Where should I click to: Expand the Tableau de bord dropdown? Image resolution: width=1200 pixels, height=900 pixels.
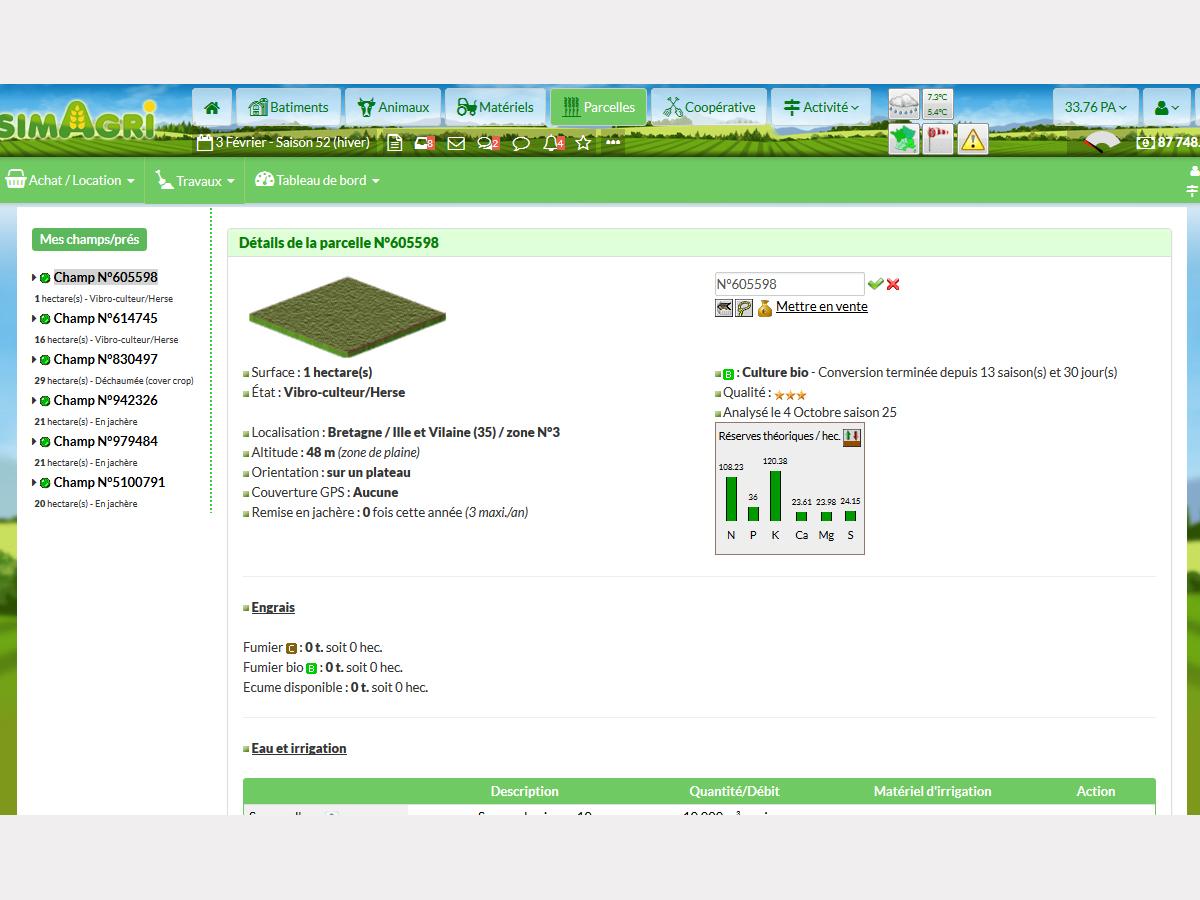(317, 181)
